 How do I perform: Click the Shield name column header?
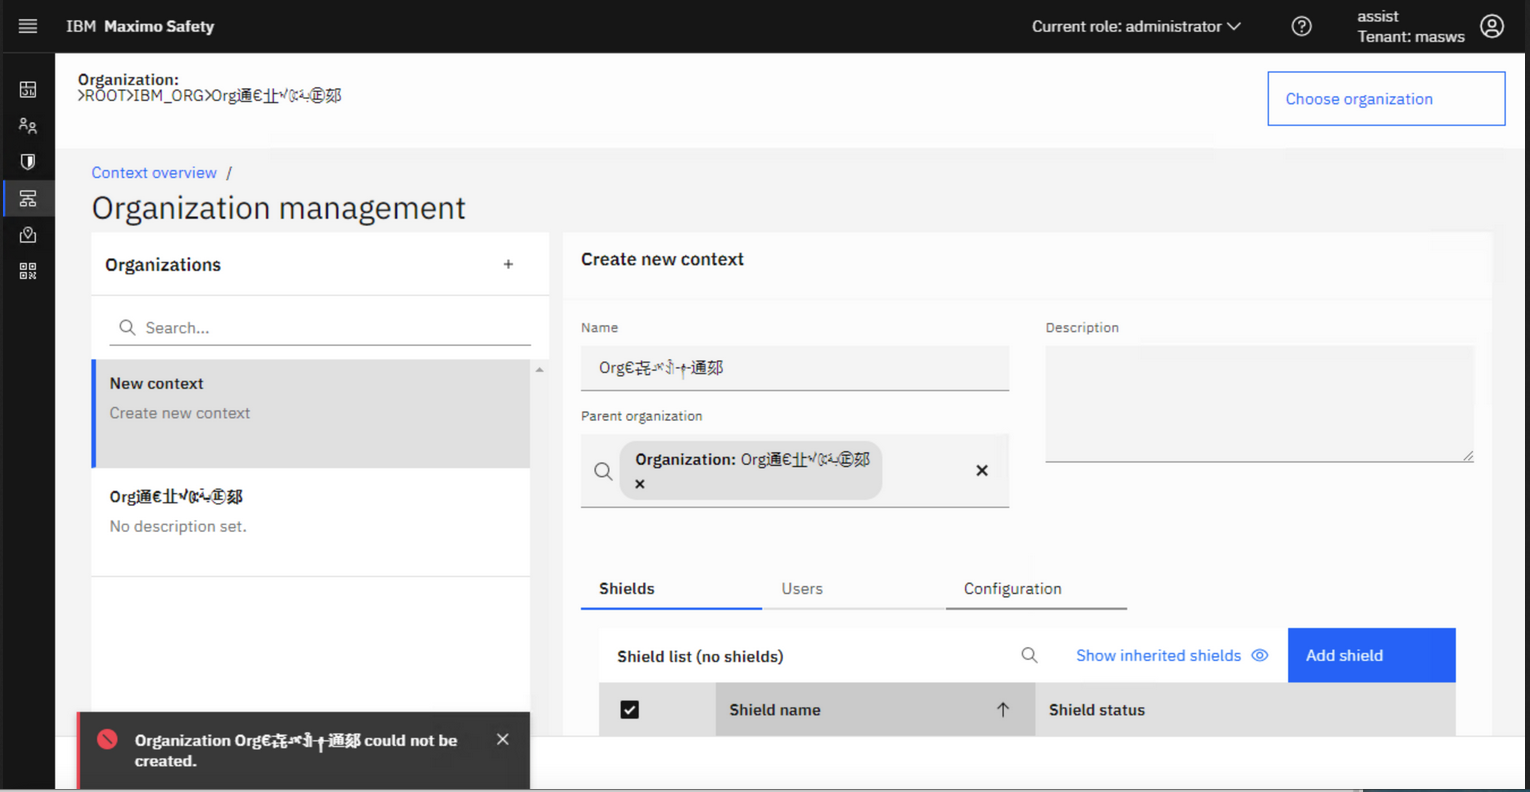(x=875, y=709)
